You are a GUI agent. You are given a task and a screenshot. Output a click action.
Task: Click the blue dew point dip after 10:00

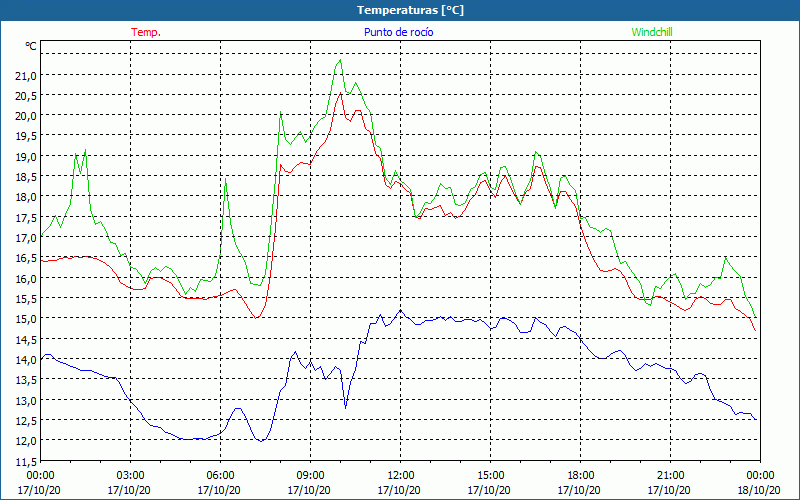(x=345, y=408)
